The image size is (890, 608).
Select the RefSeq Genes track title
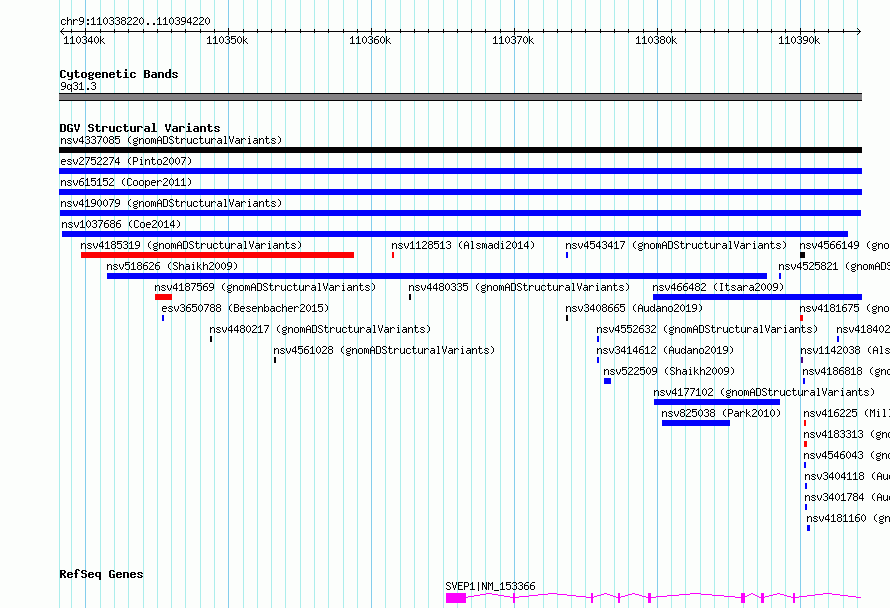click(101, 574)
